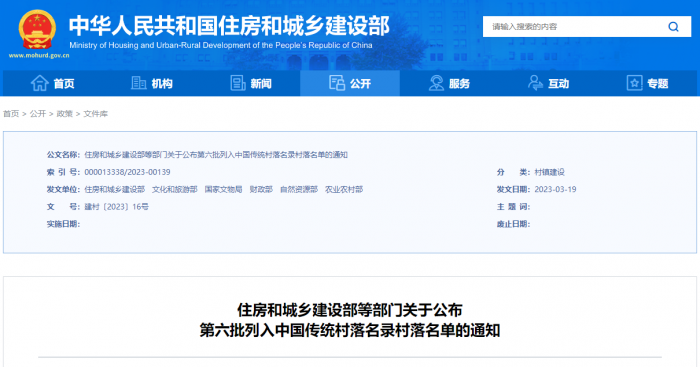Select issuing unit 国家文物局
The height and width of the screenshot is (367, 700).
pos(223,189)
